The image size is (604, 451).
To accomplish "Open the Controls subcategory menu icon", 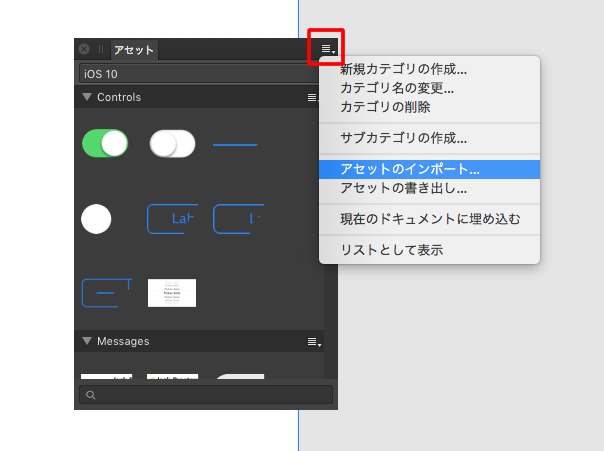I will (x=312, y=97).
